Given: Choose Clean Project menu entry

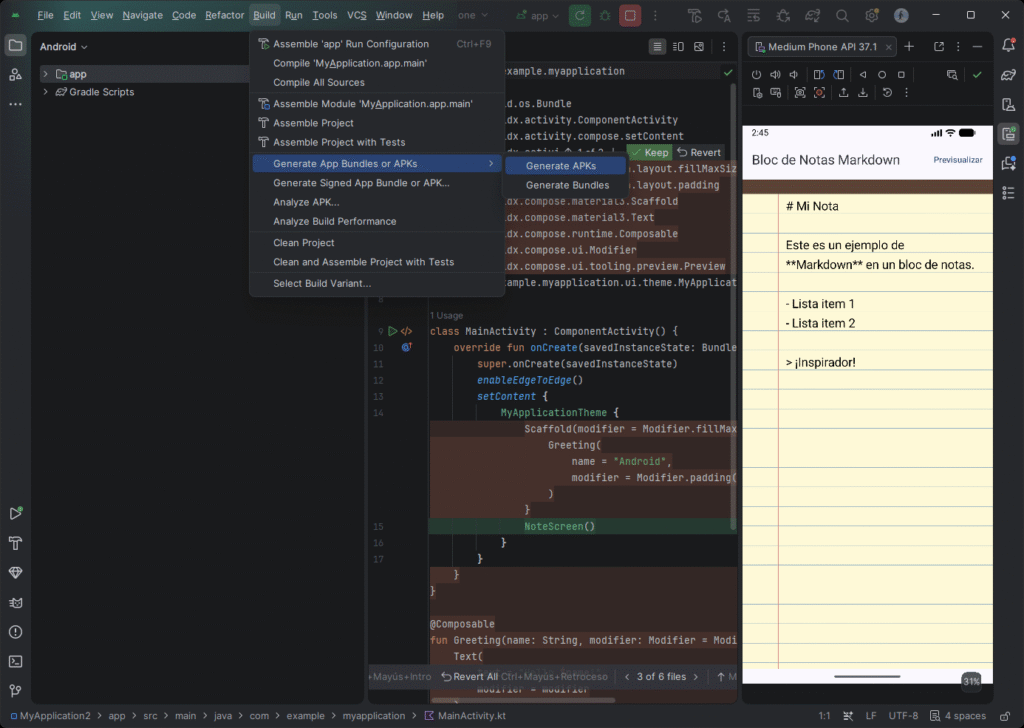Looking at the screenshot, I should [x=377, y=242].
